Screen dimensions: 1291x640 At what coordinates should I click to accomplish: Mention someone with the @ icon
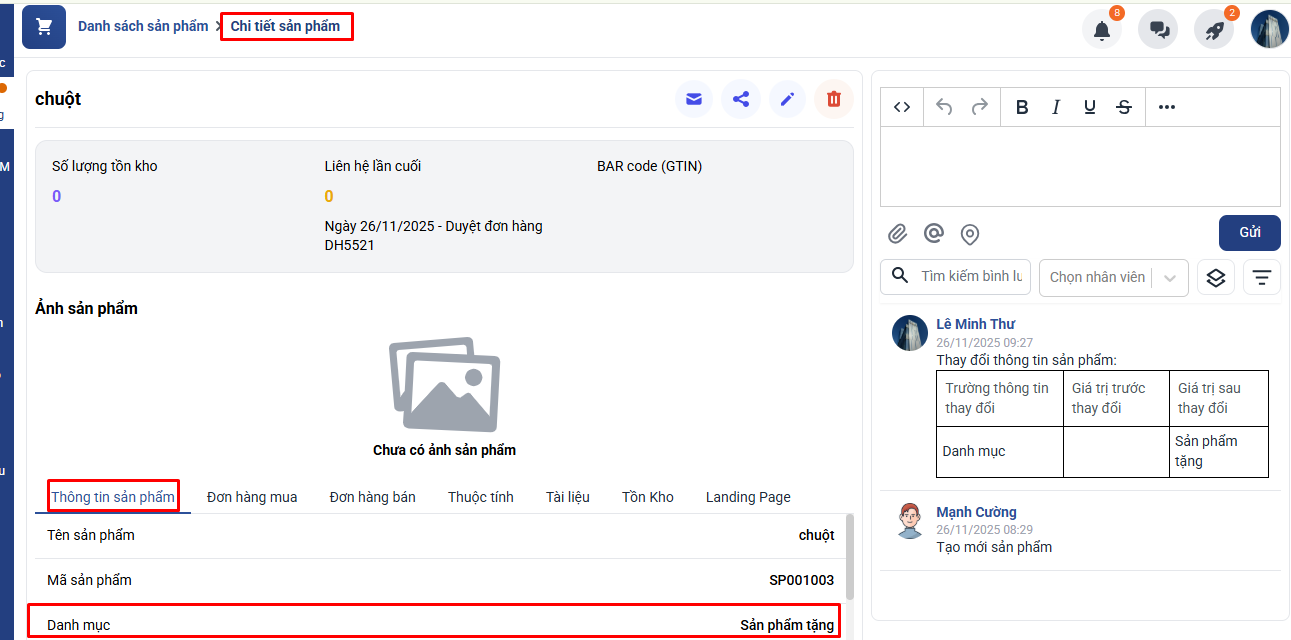click(934, 234)
